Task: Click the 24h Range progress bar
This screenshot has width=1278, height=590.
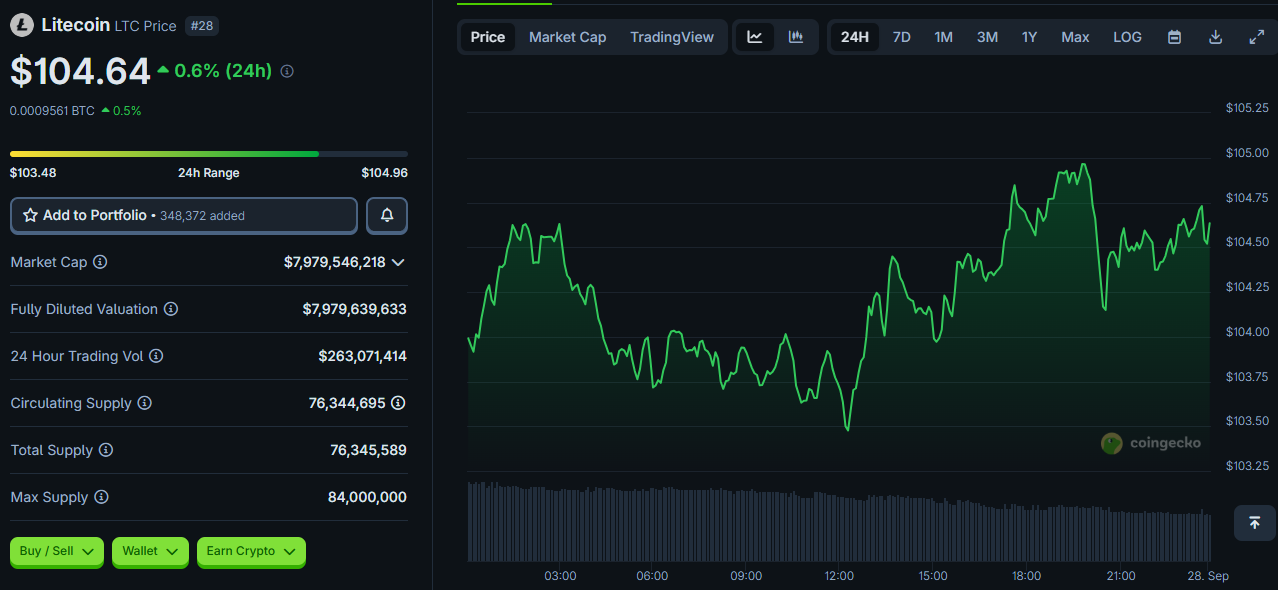Action: click(x=208, y=154)
